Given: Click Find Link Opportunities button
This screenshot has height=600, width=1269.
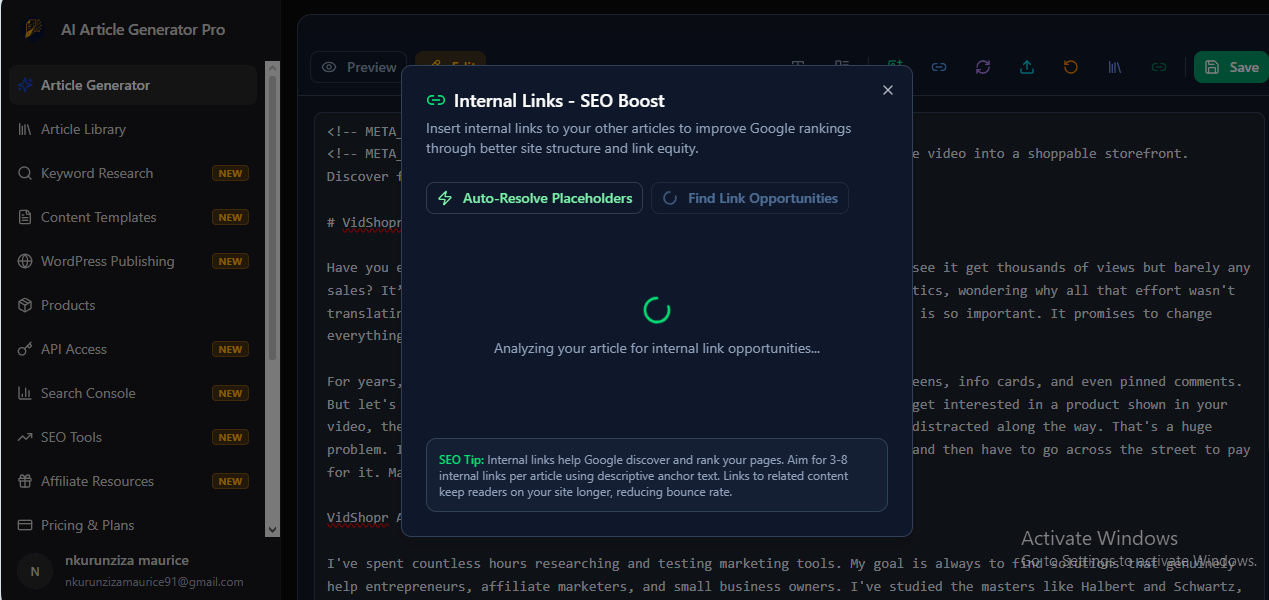Looking at the screenshot, I should point(750,198).
